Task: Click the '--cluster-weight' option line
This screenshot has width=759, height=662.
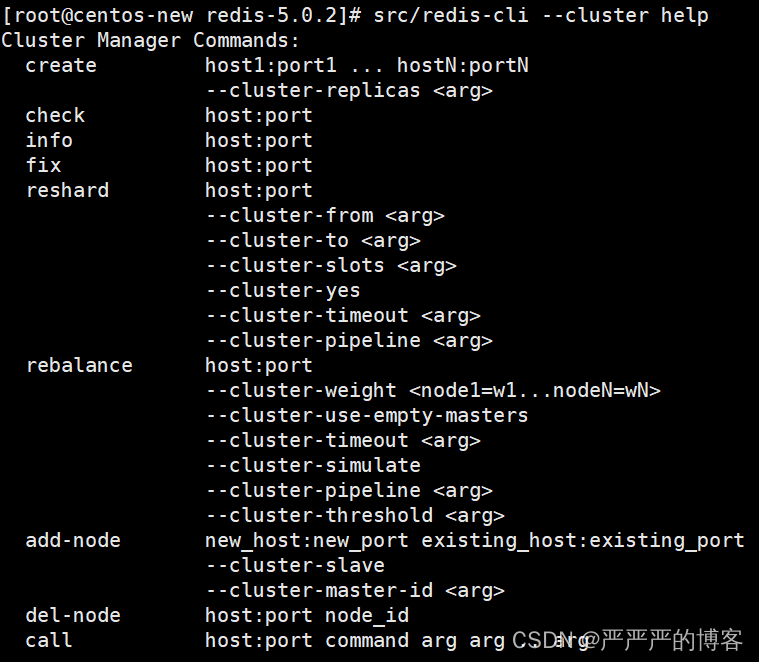Action: 433,391
